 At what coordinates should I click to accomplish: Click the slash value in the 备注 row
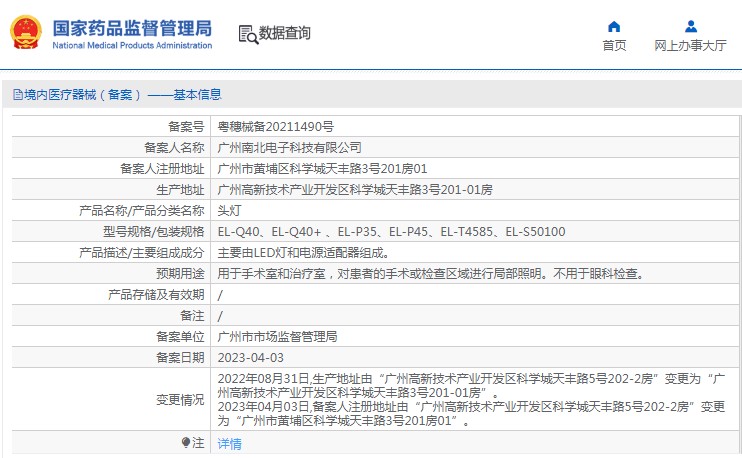point(220,316)
